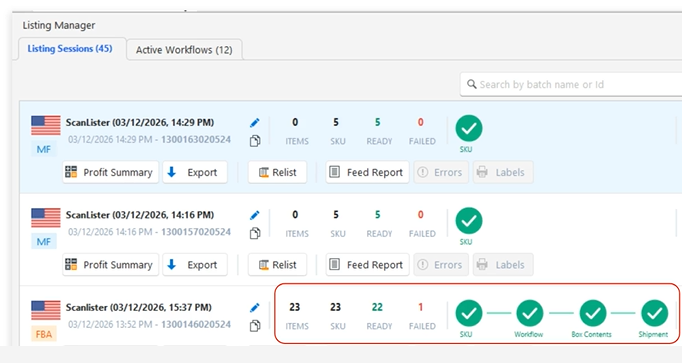Click the FBA badge of 15:37 PM session
This screenshot has height=363, width=682.
coord(43,334)
